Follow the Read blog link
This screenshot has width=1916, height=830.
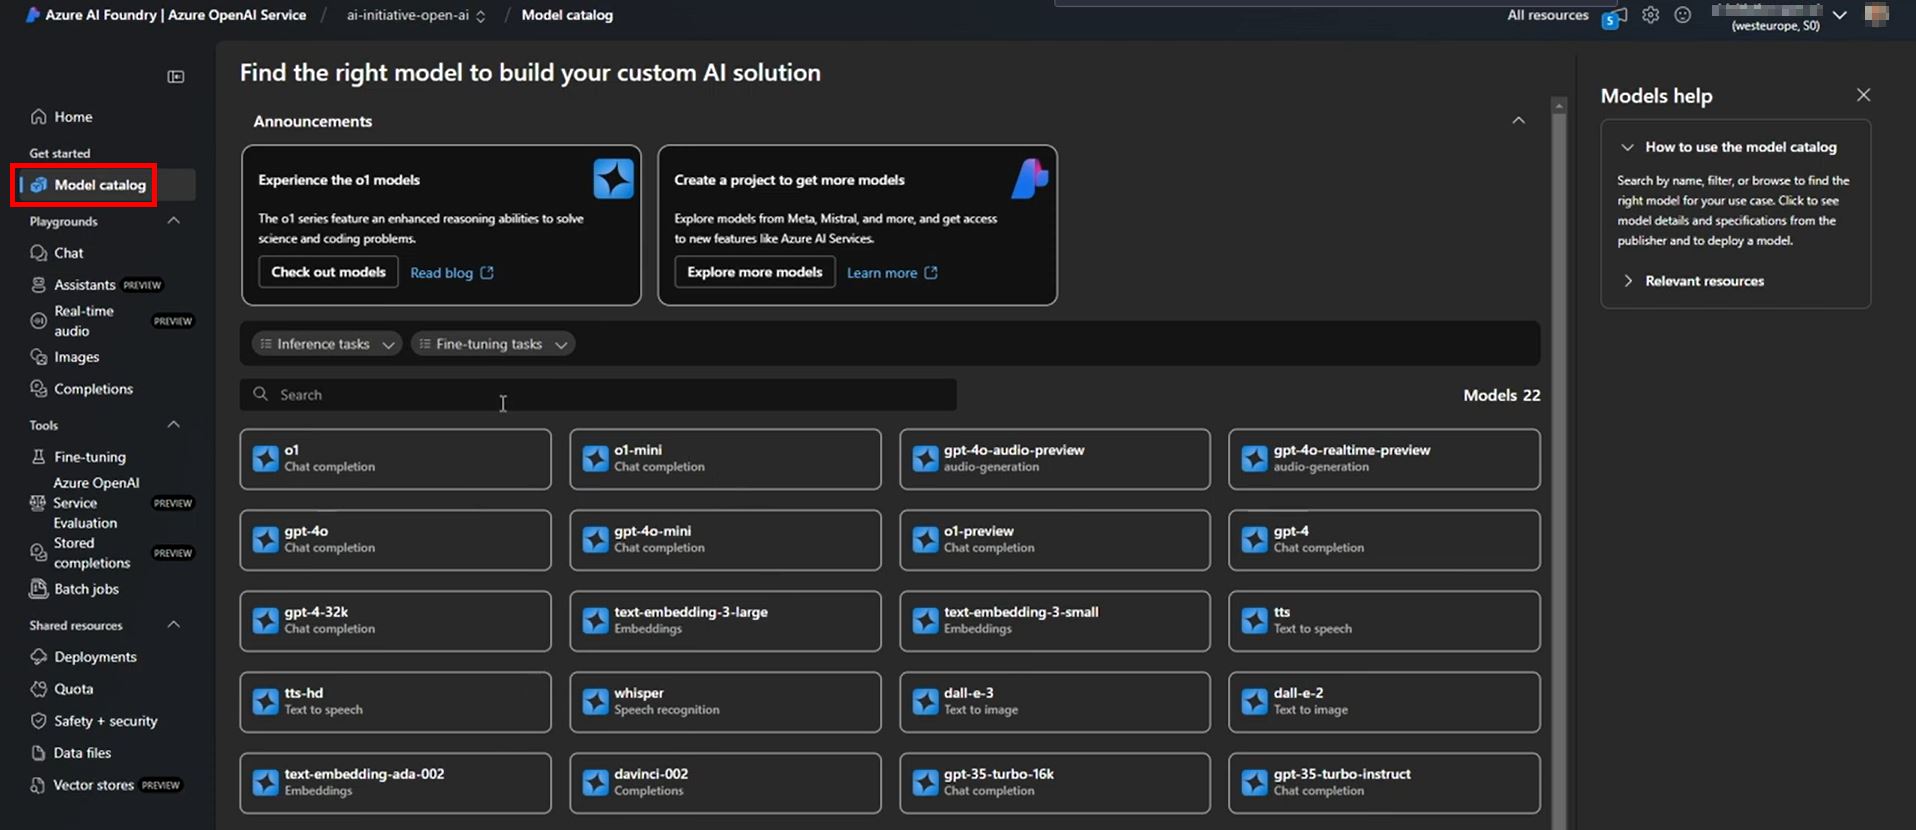tap(442, 273)
